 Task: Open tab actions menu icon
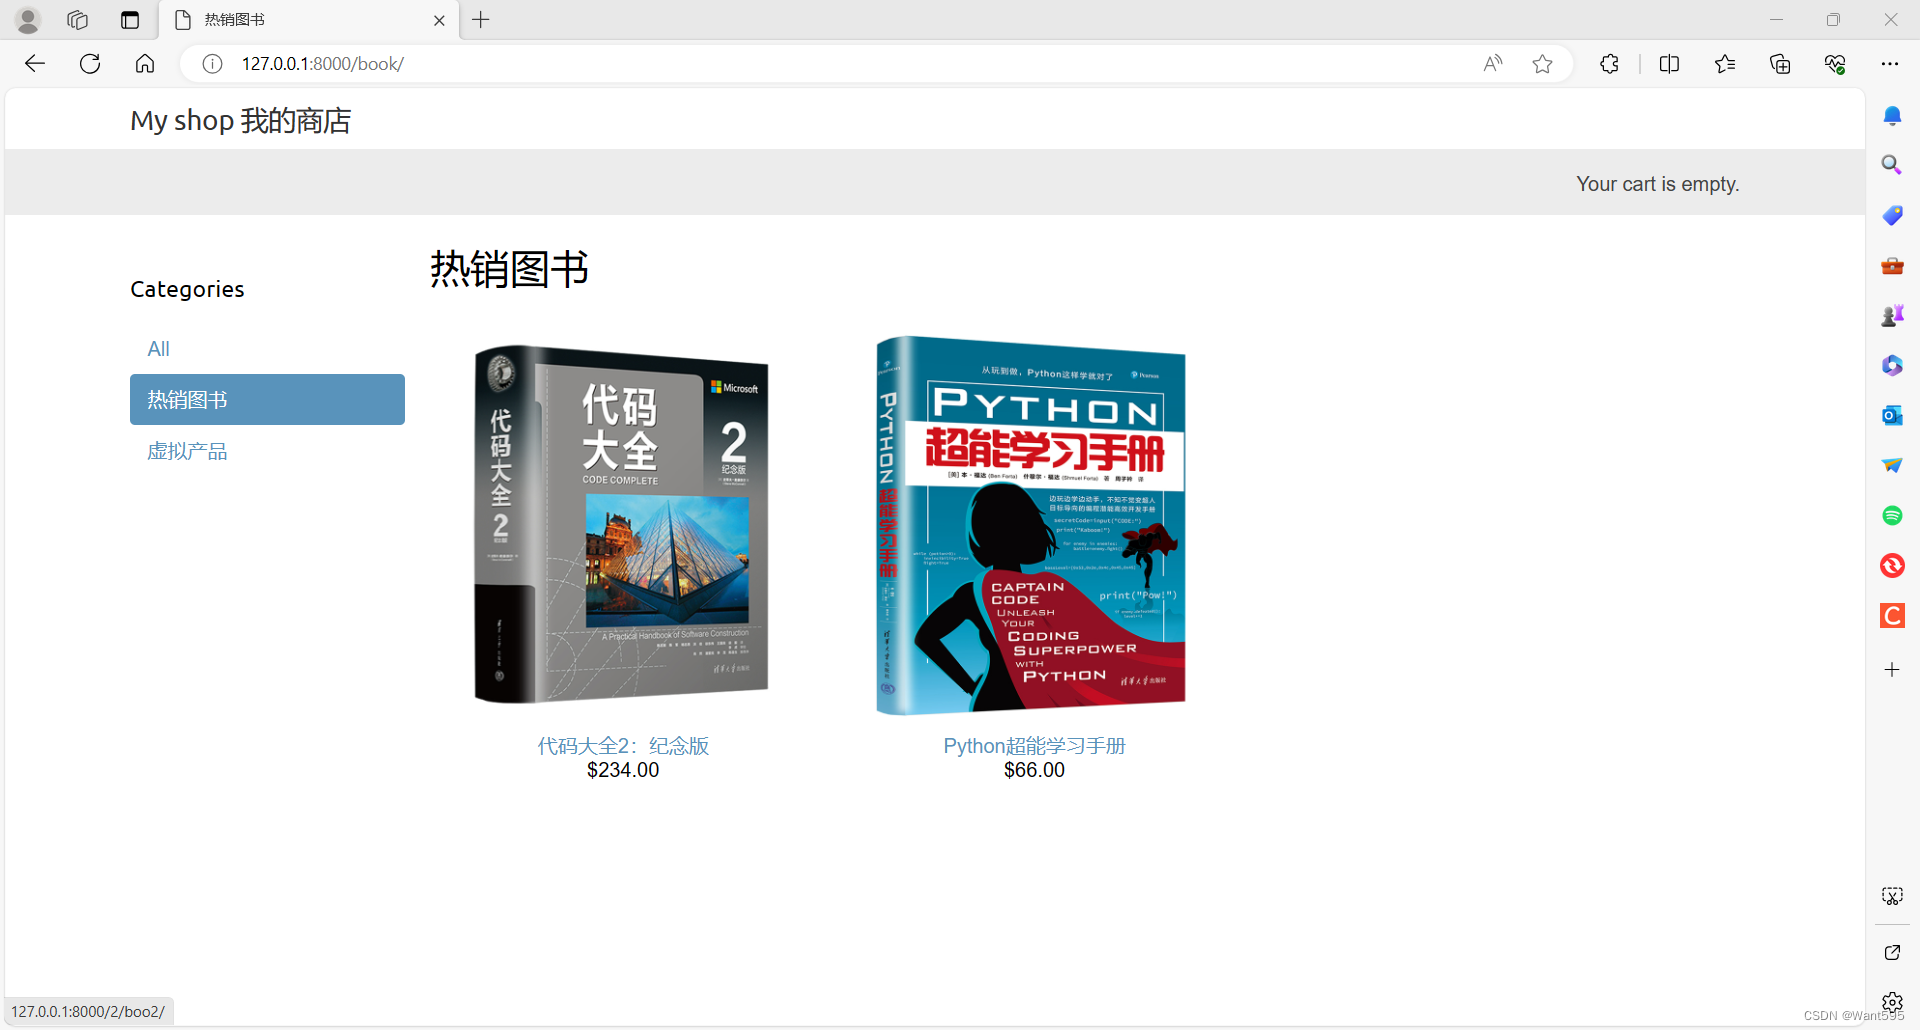[130, 20]
